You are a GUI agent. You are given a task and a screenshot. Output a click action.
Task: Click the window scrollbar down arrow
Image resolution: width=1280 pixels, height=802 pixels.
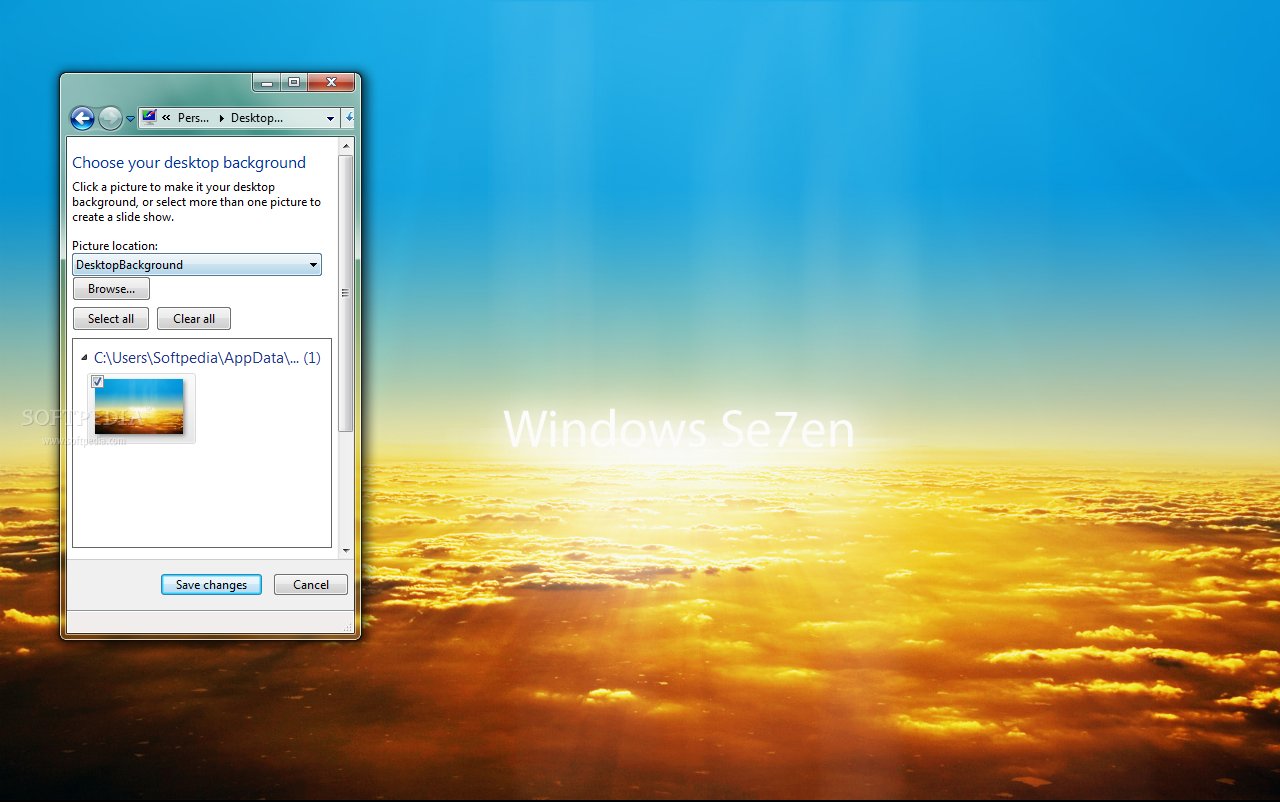346,551
